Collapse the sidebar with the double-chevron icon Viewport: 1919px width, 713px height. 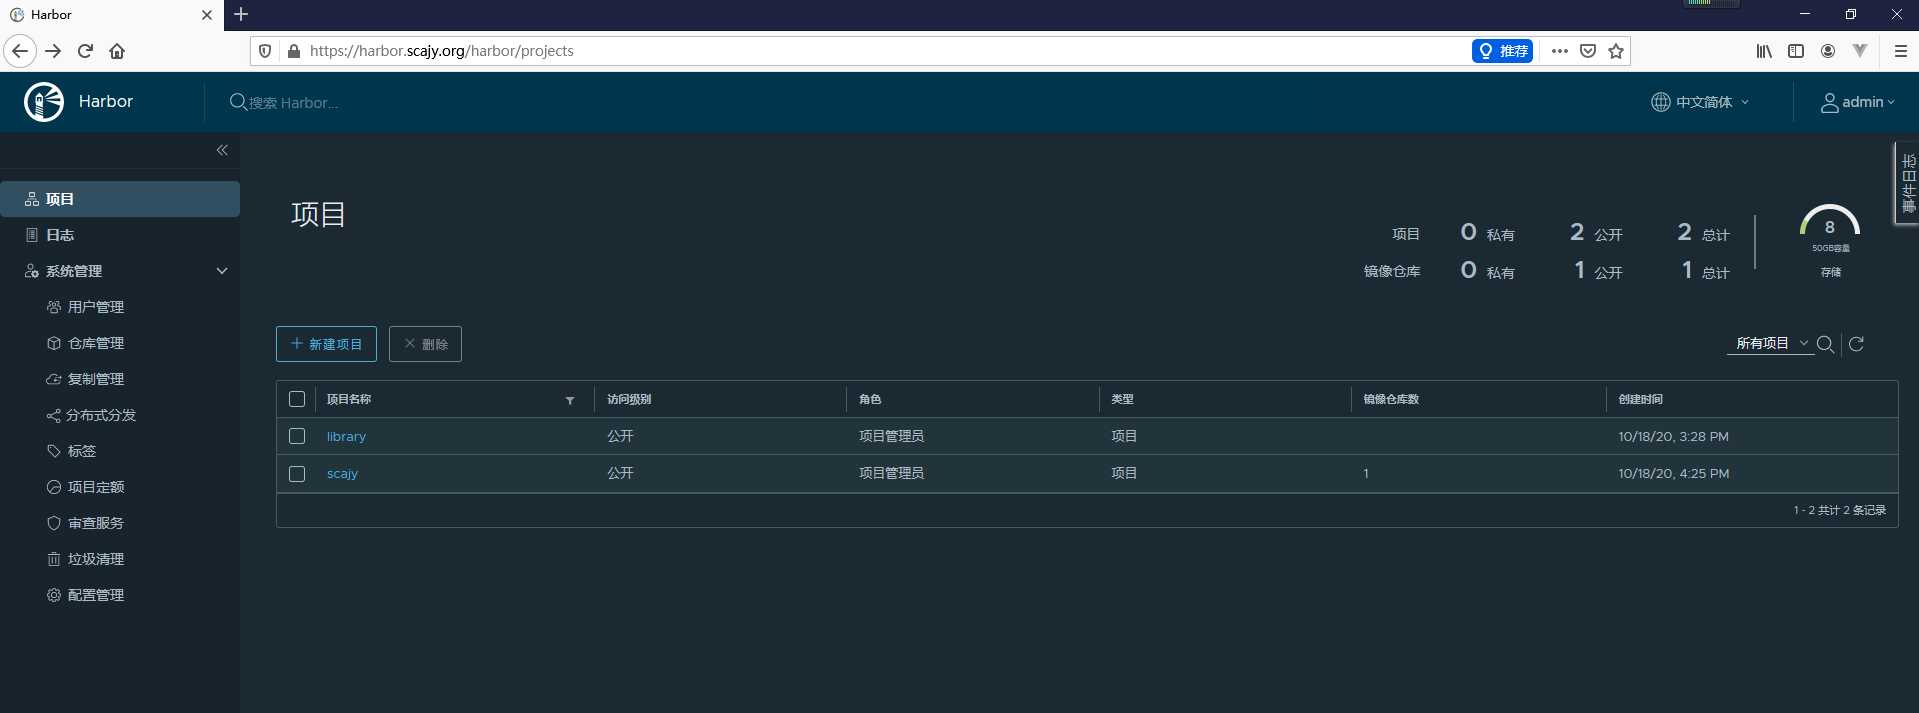point(222,150)
